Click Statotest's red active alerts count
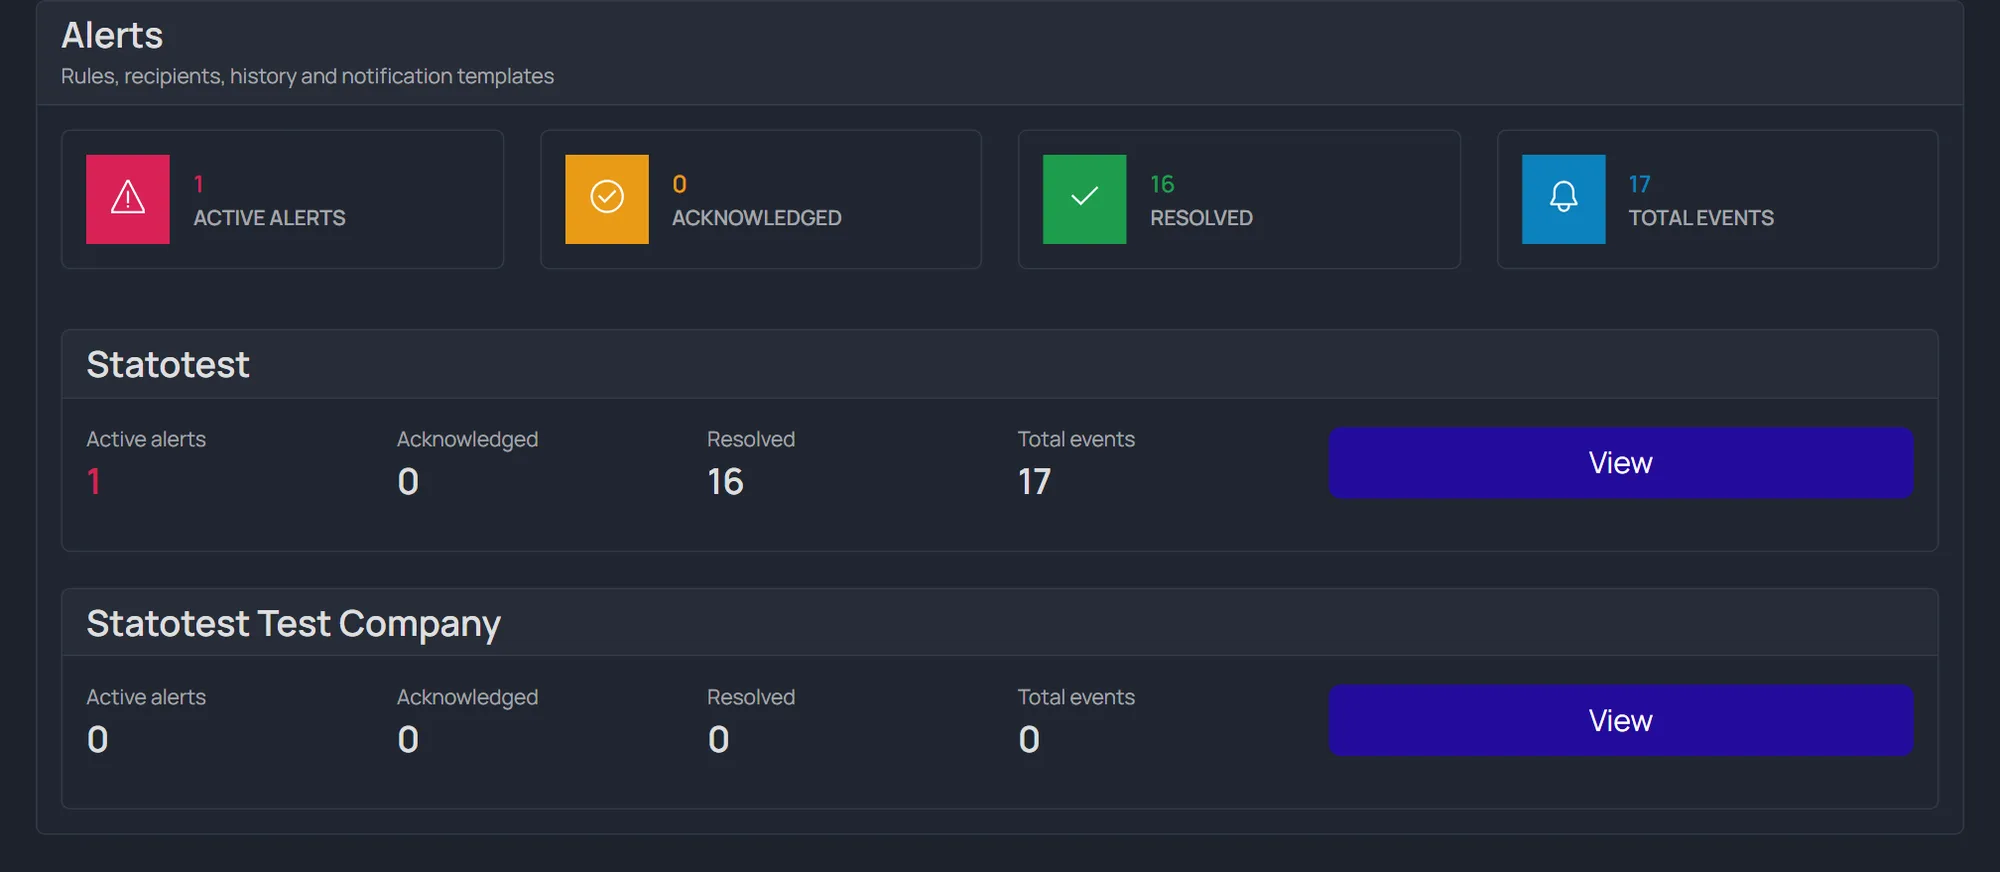Image resolution: width=2000 pixels, height=872 pixels. [x=94, y=482]
